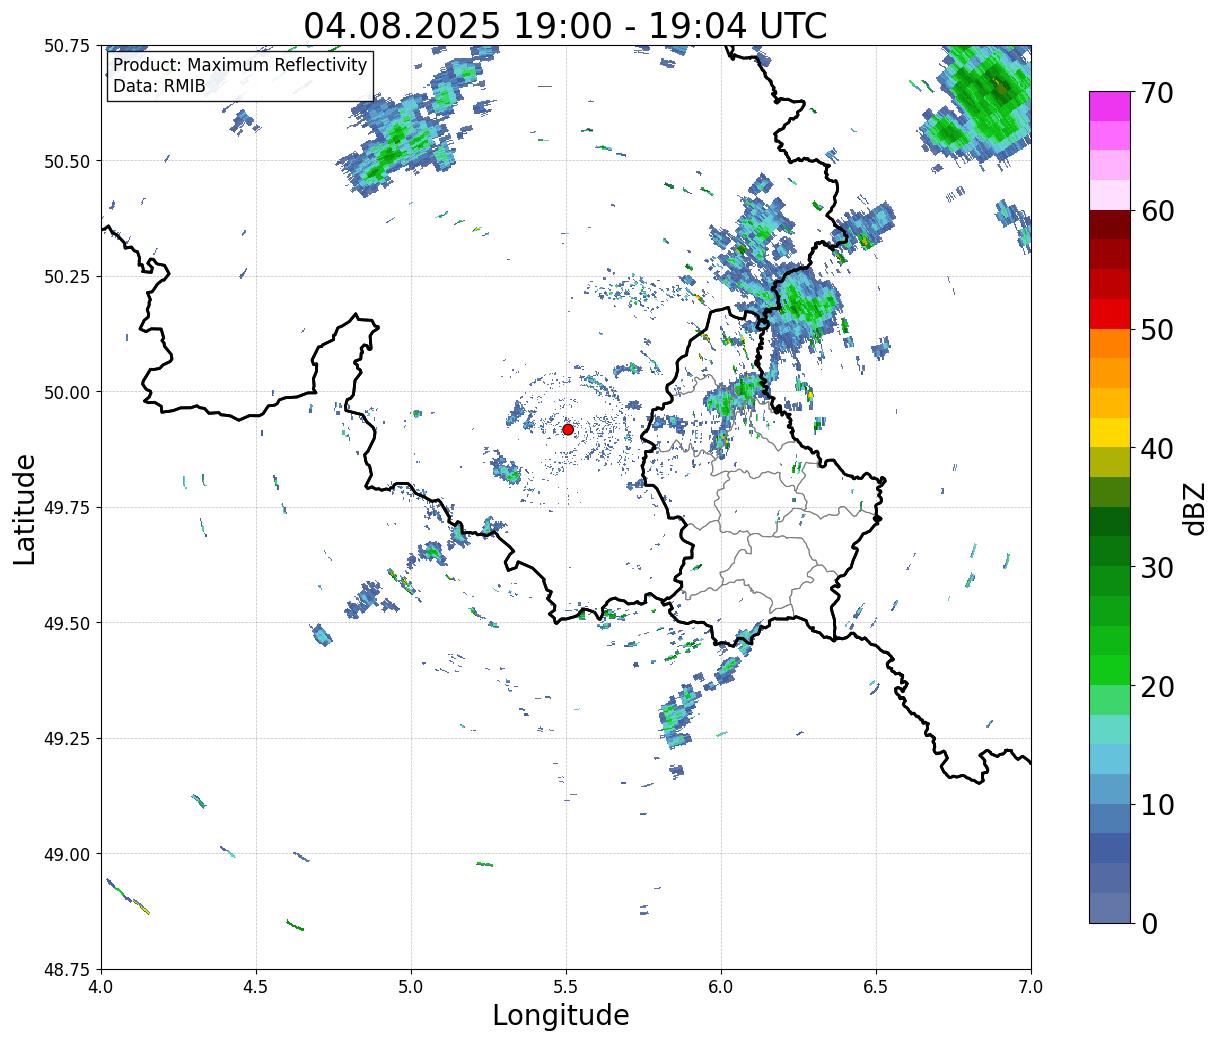The image size is (1219, 1040).
Task: Click the red radar location marker
Action: pyautogui.click(x=568, y=429)
